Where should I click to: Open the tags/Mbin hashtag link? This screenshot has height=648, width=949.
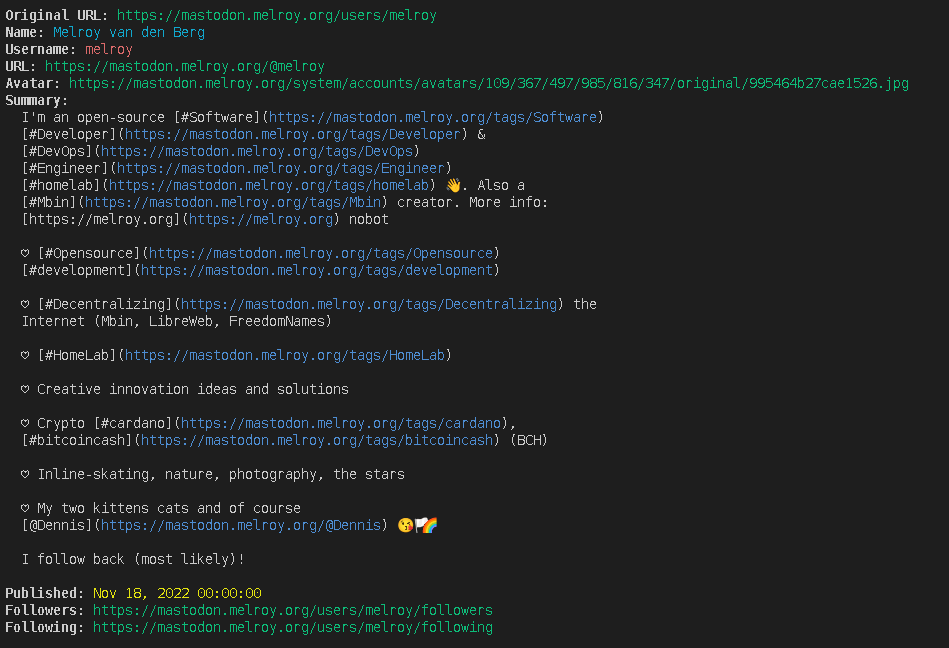click(x=233, y=201)
